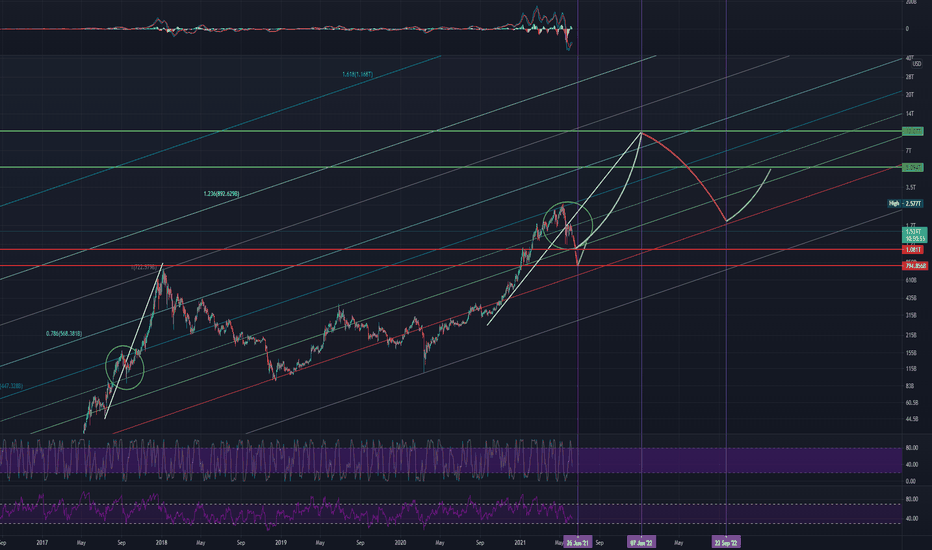Screen dimensions: 932x550
Task: Select the 07 Jan '22 date marker
Action: pos(641,542)
